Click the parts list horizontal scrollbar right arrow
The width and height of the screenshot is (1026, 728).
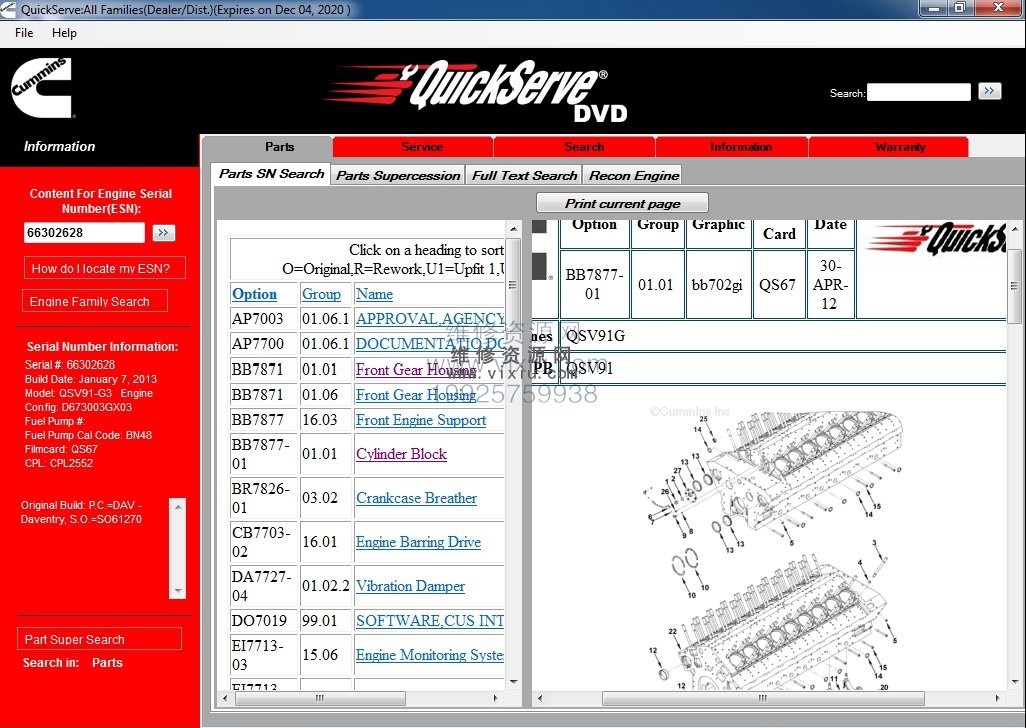pyautogui.click(x=495, y=699)
